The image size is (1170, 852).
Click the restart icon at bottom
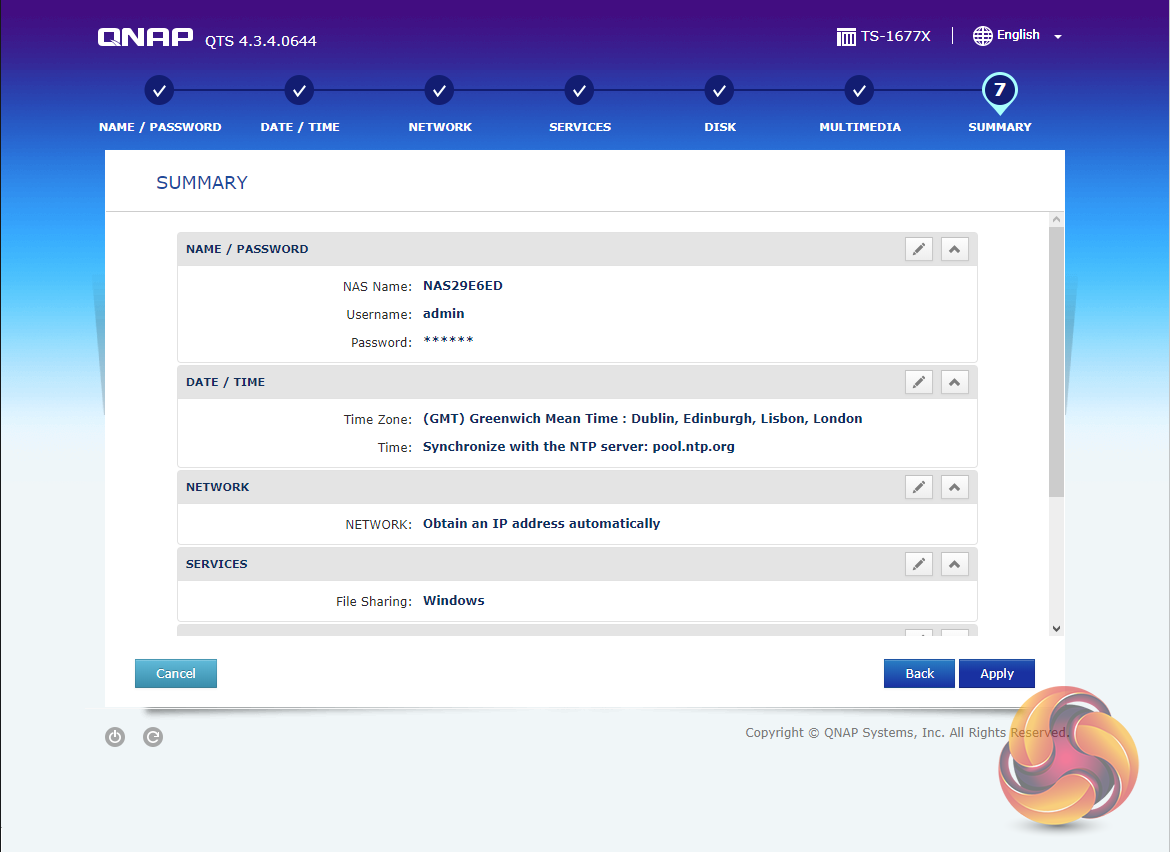coord(153,737)
